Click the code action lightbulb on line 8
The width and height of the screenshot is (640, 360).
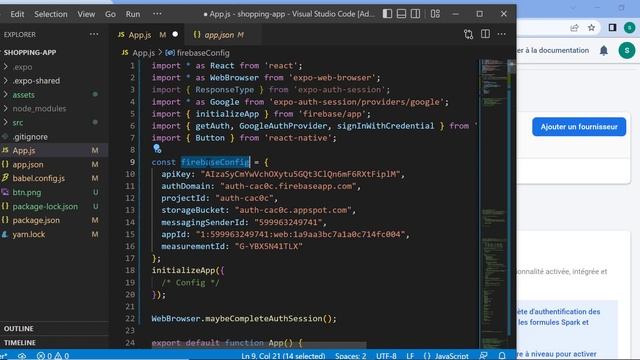pos(157,149)
